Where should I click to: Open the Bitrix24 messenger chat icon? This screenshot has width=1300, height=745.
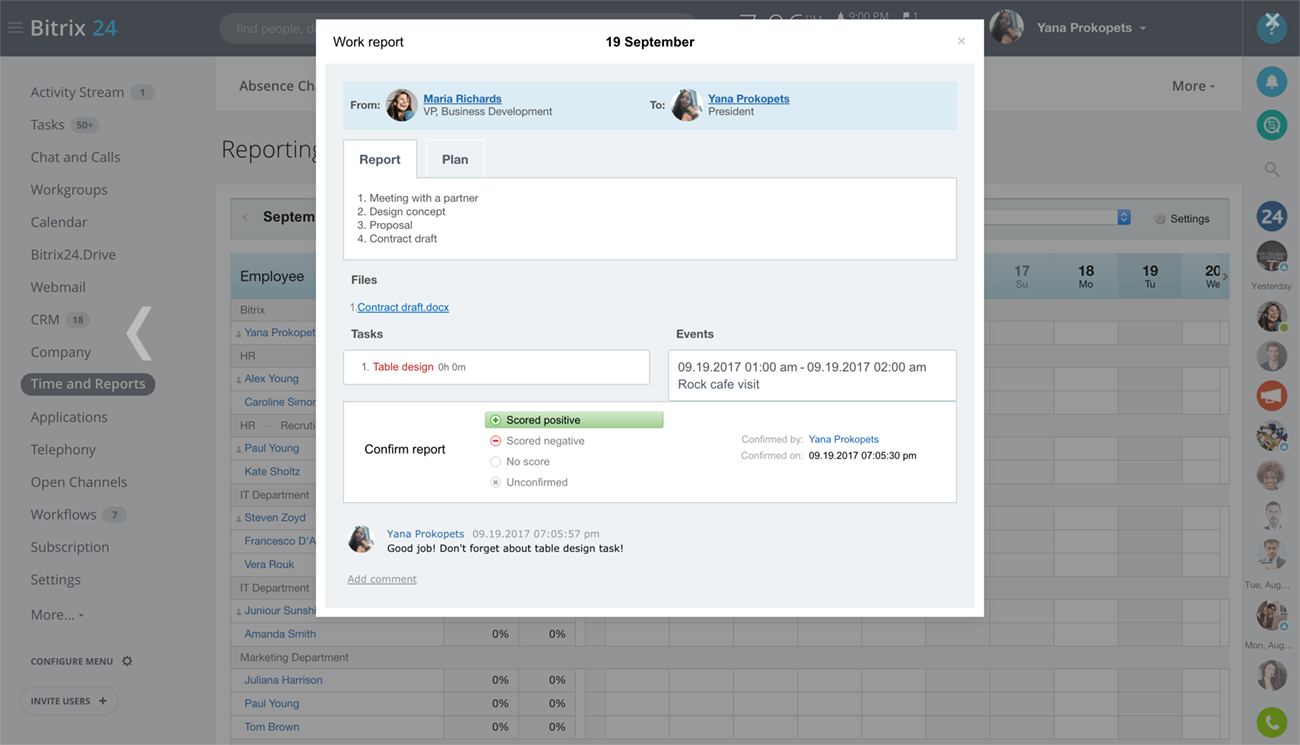point(1271,125)
